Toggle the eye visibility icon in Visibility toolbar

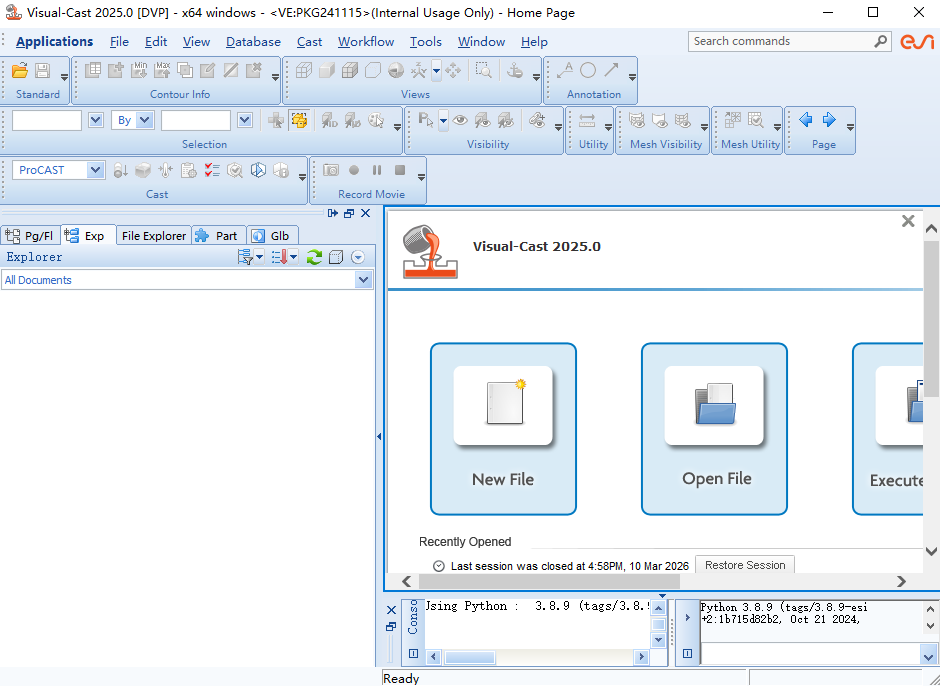pyautogui.click(x=460, y=120)
